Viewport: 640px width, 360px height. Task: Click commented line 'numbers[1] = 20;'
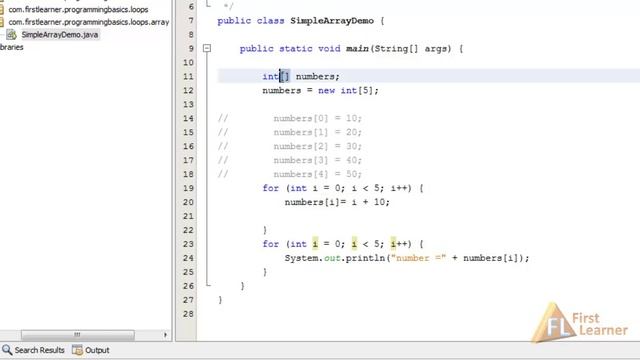coord(318,132)
